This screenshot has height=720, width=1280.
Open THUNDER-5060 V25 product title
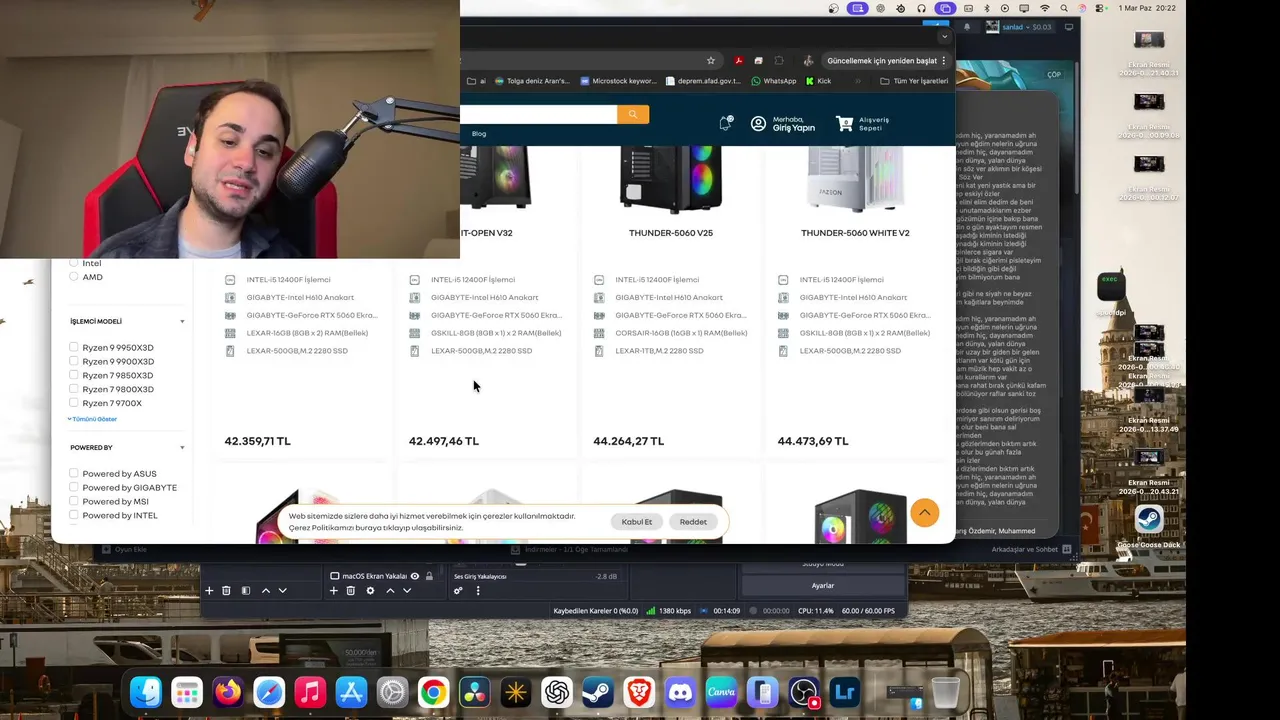[x=671, y=233]
